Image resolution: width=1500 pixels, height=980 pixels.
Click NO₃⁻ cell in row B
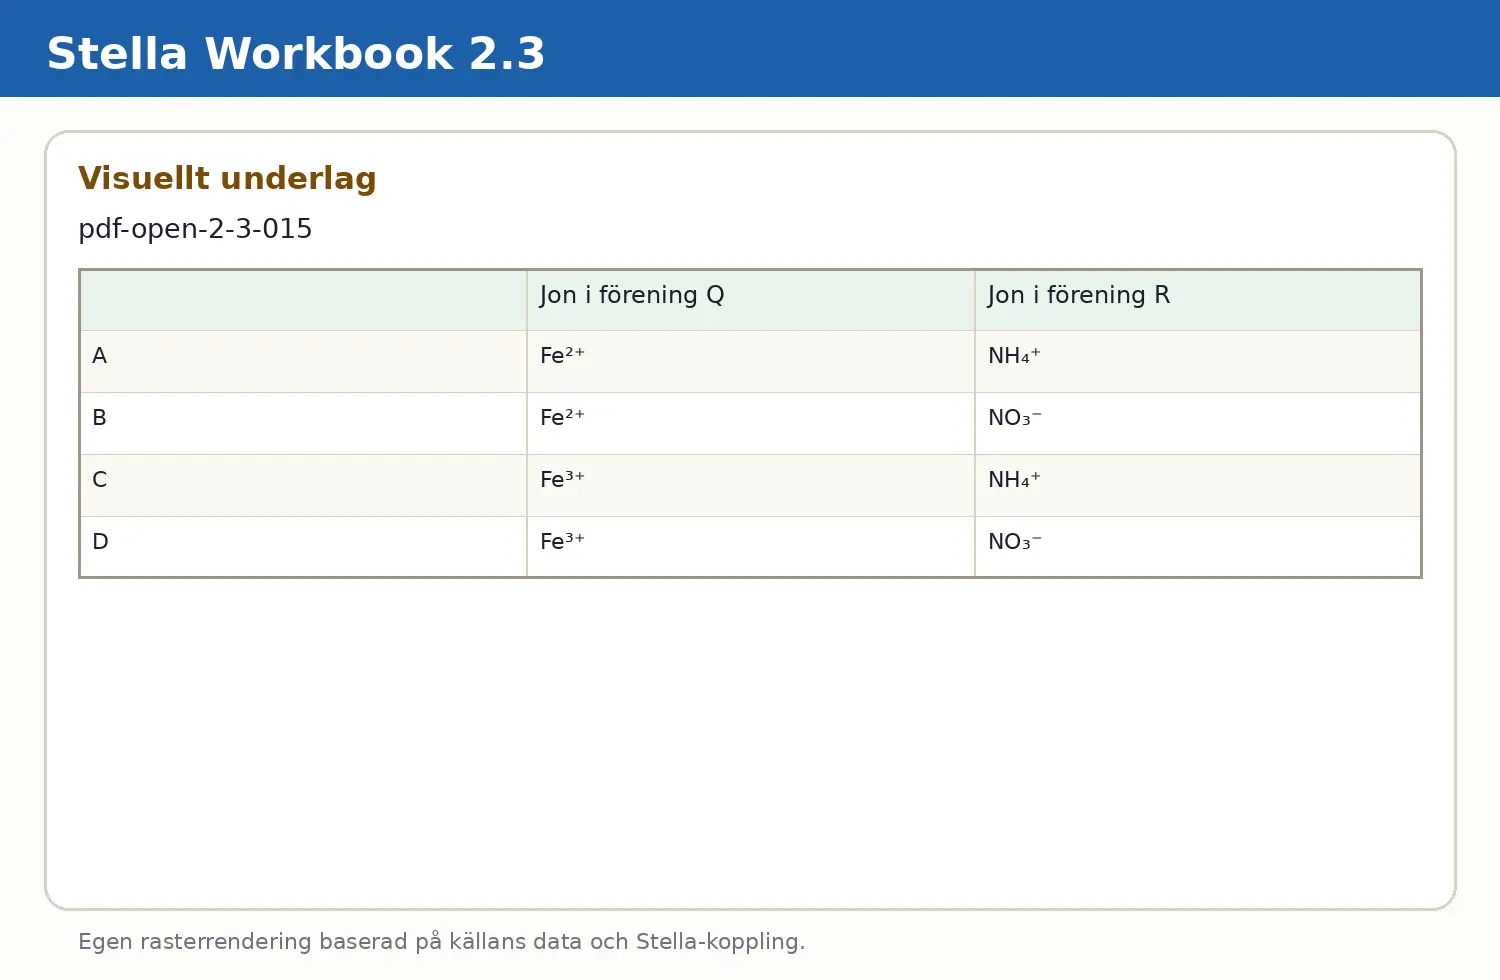click(1198, 424)
